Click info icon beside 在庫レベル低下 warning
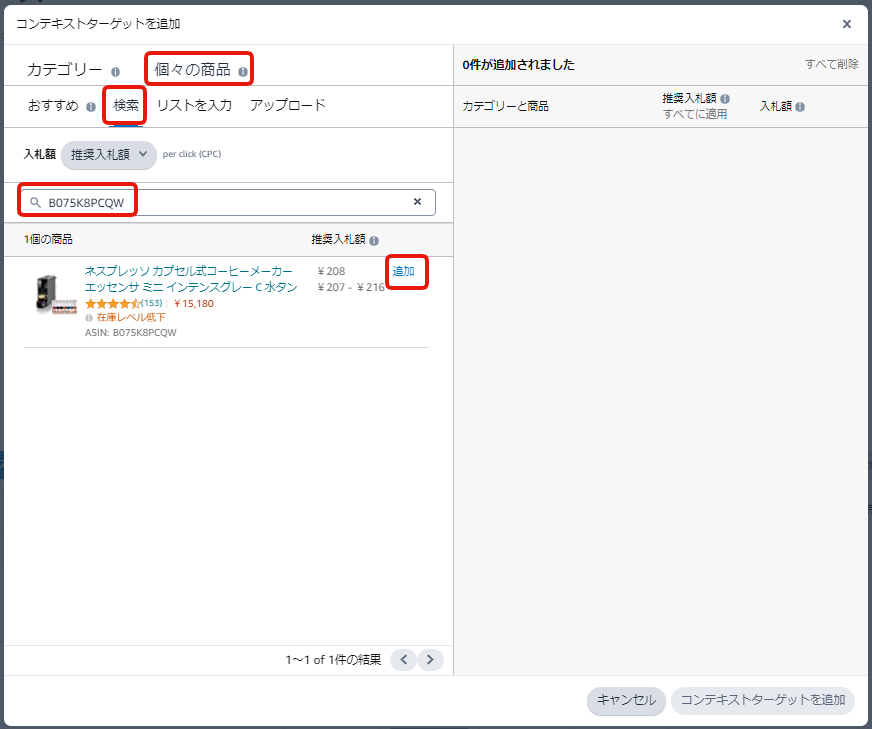872x729 pixels. click(89, 318)
